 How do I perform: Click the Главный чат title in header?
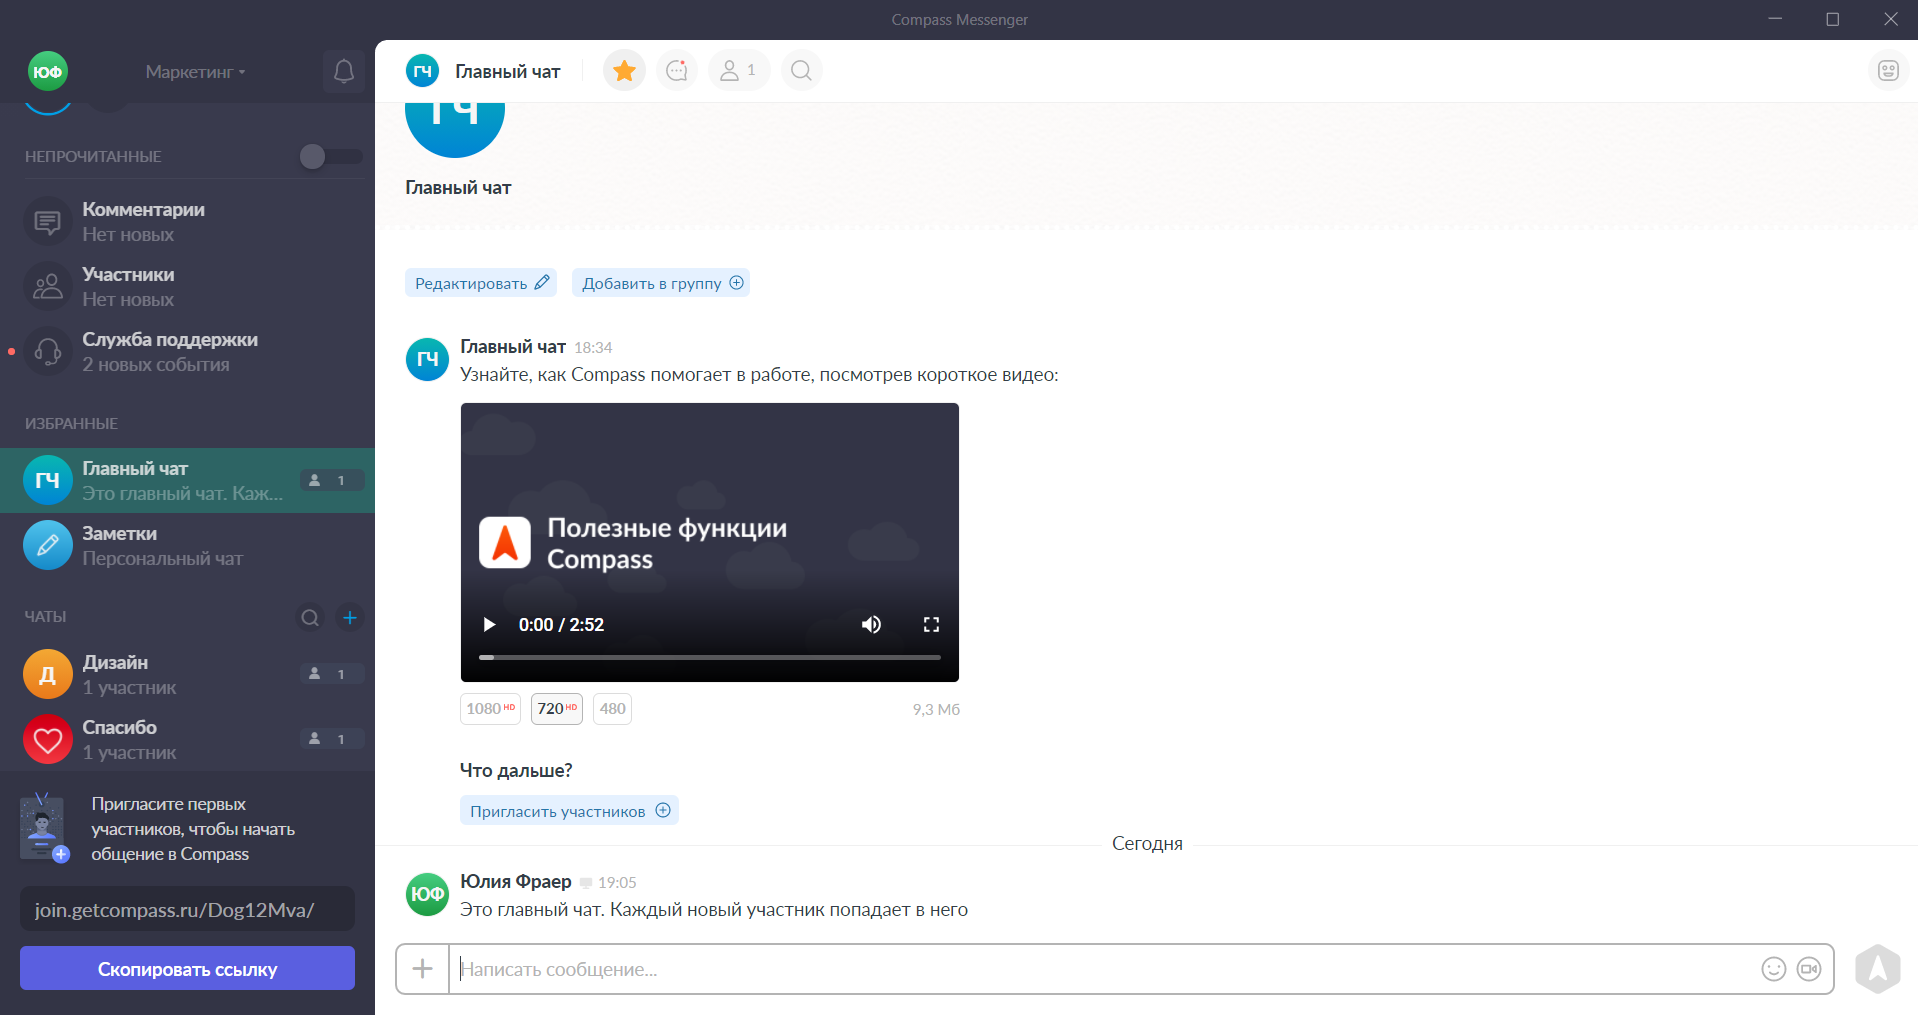(508, 71)
